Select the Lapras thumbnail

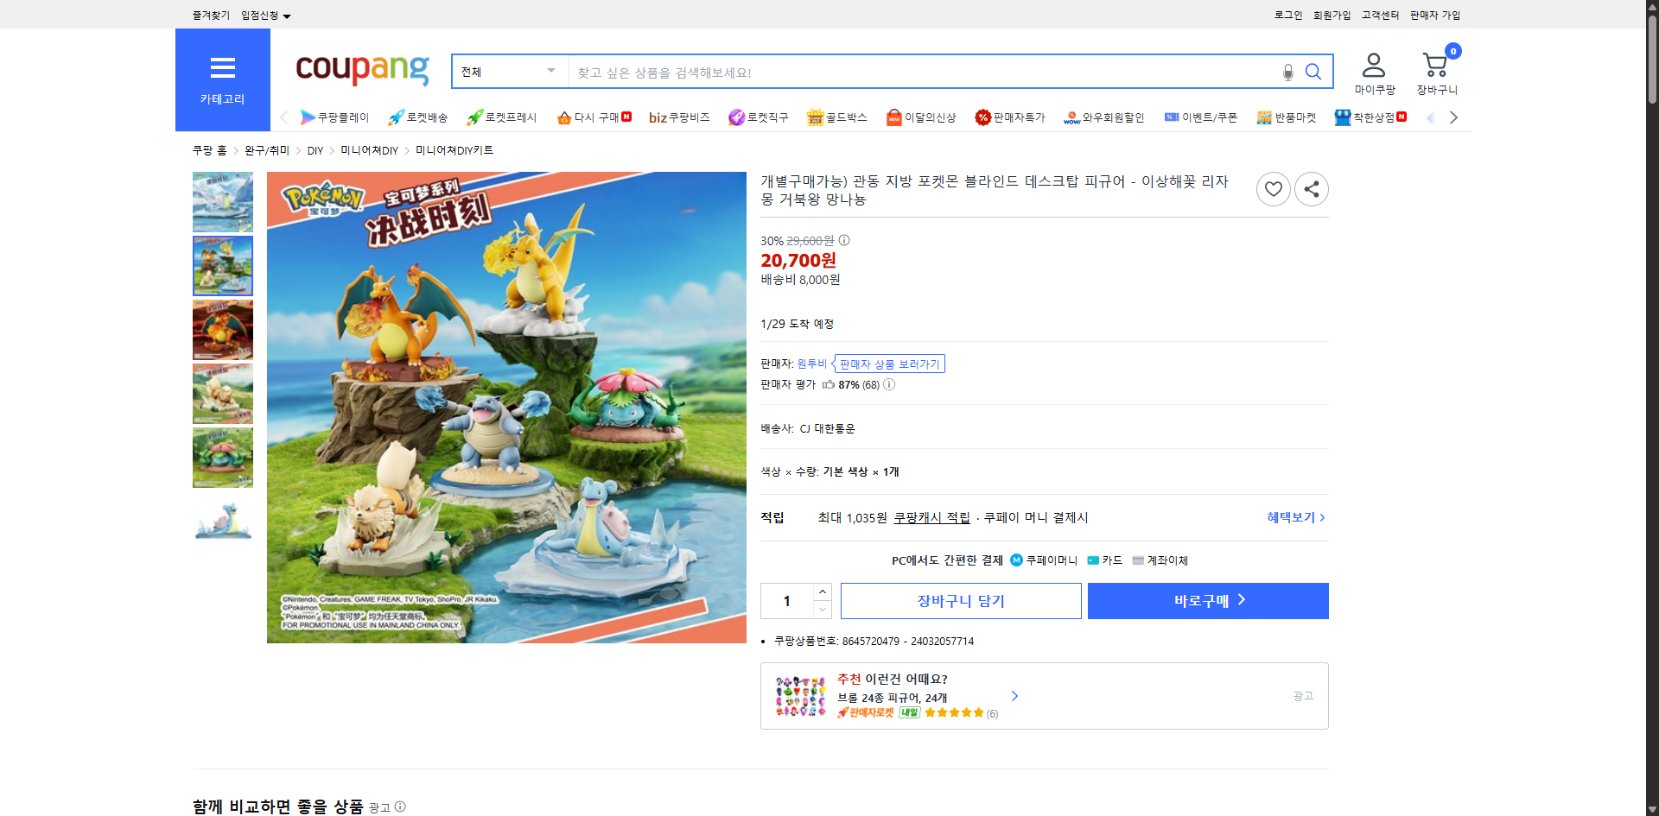click(223, 522)
